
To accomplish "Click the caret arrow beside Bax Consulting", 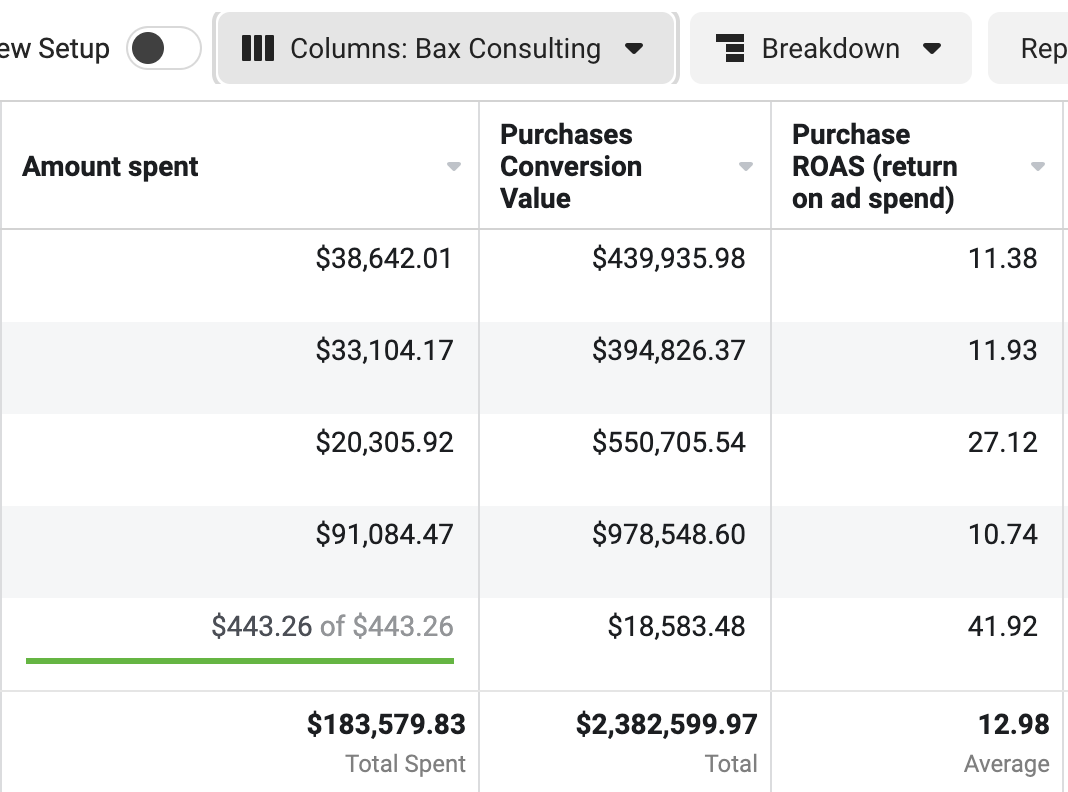I will click(x=633, y=49).
